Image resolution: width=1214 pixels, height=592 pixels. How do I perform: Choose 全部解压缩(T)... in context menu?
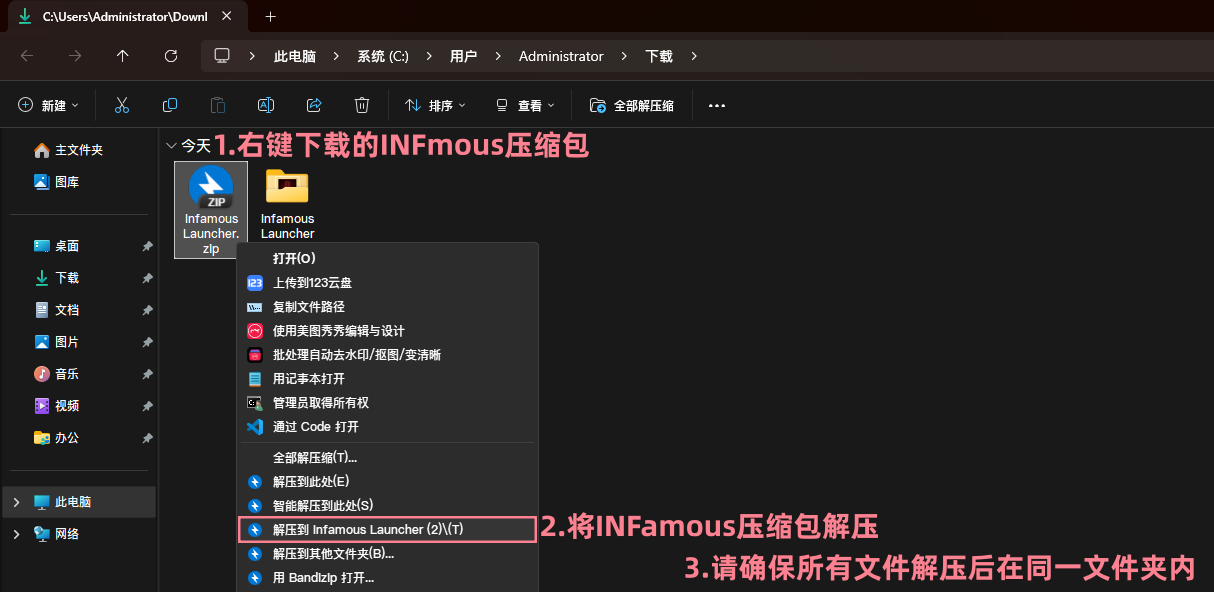[x=388, y=458]
